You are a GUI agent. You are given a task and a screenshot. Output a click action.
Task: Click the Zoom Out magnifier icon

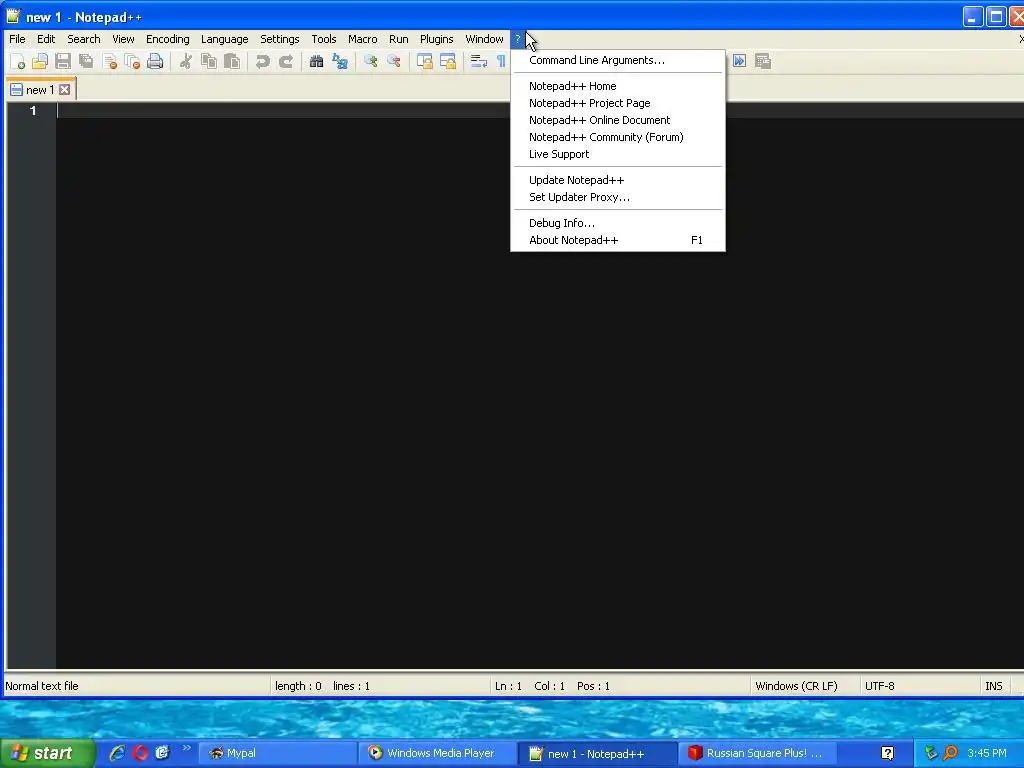point(394,61)
